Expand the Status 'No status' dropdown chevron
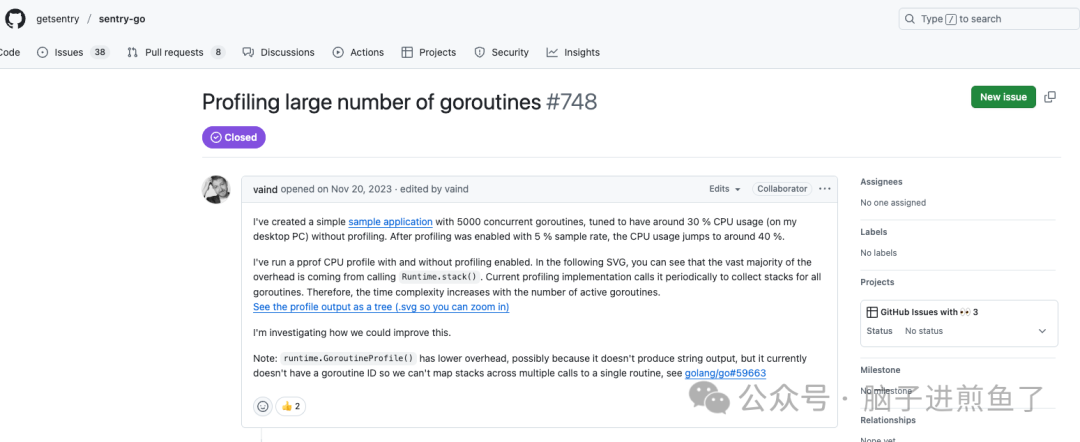Viewport: 1080px width, 442px height. 1042,331
